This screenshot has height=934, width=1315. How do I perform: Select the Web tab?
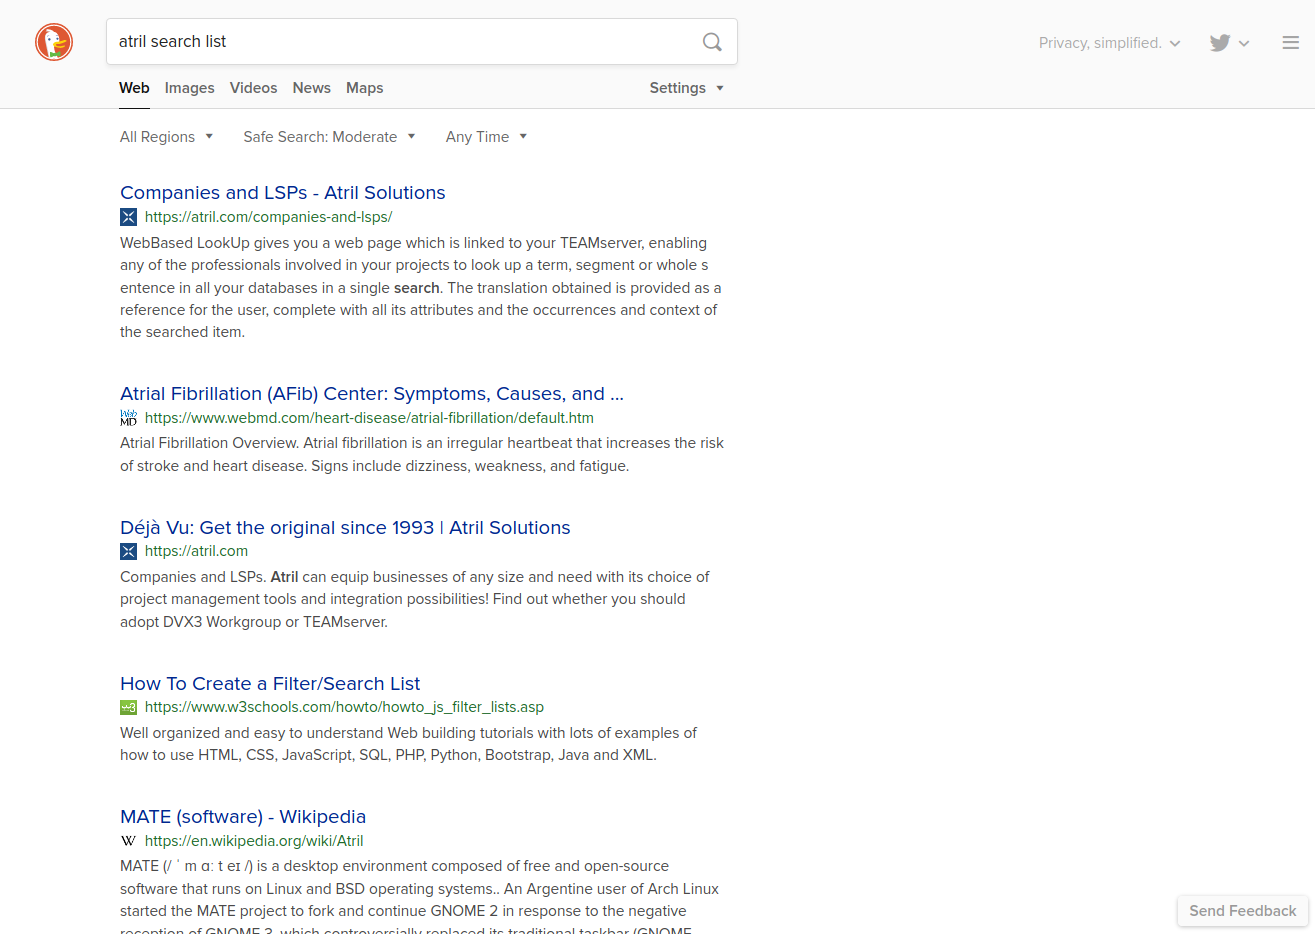click(134, 88)
